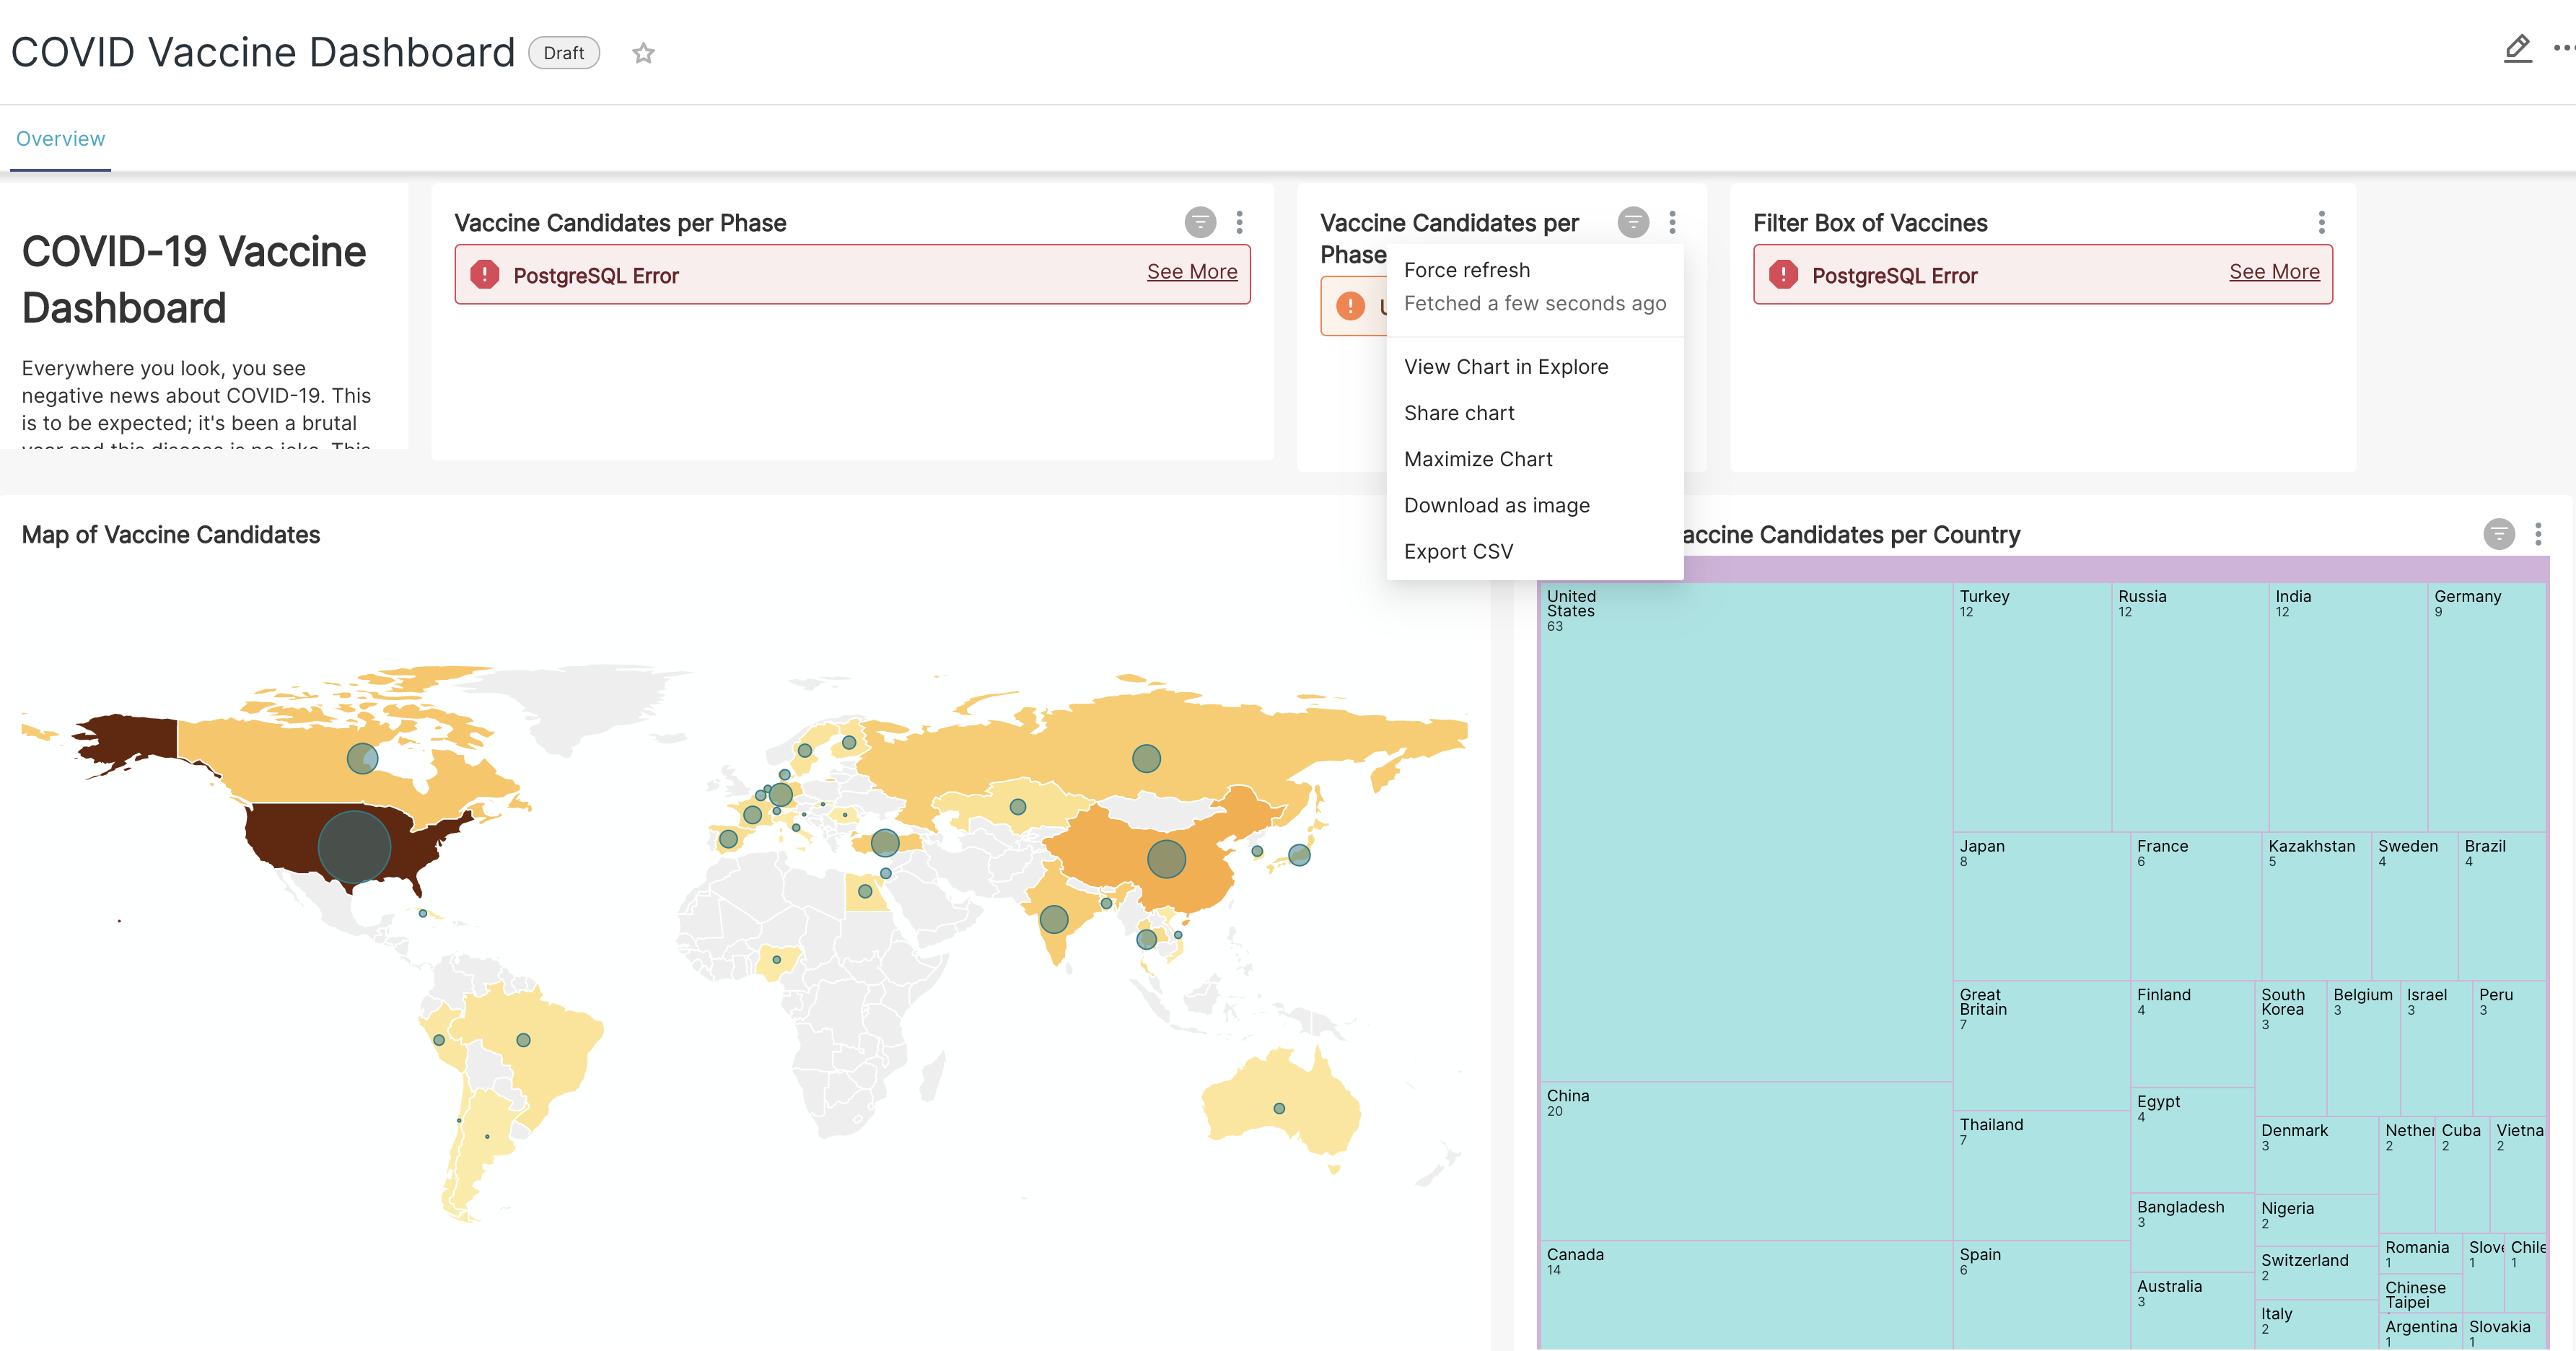
Task: Select View Chart in Explore
Action: click(1506, 366)
